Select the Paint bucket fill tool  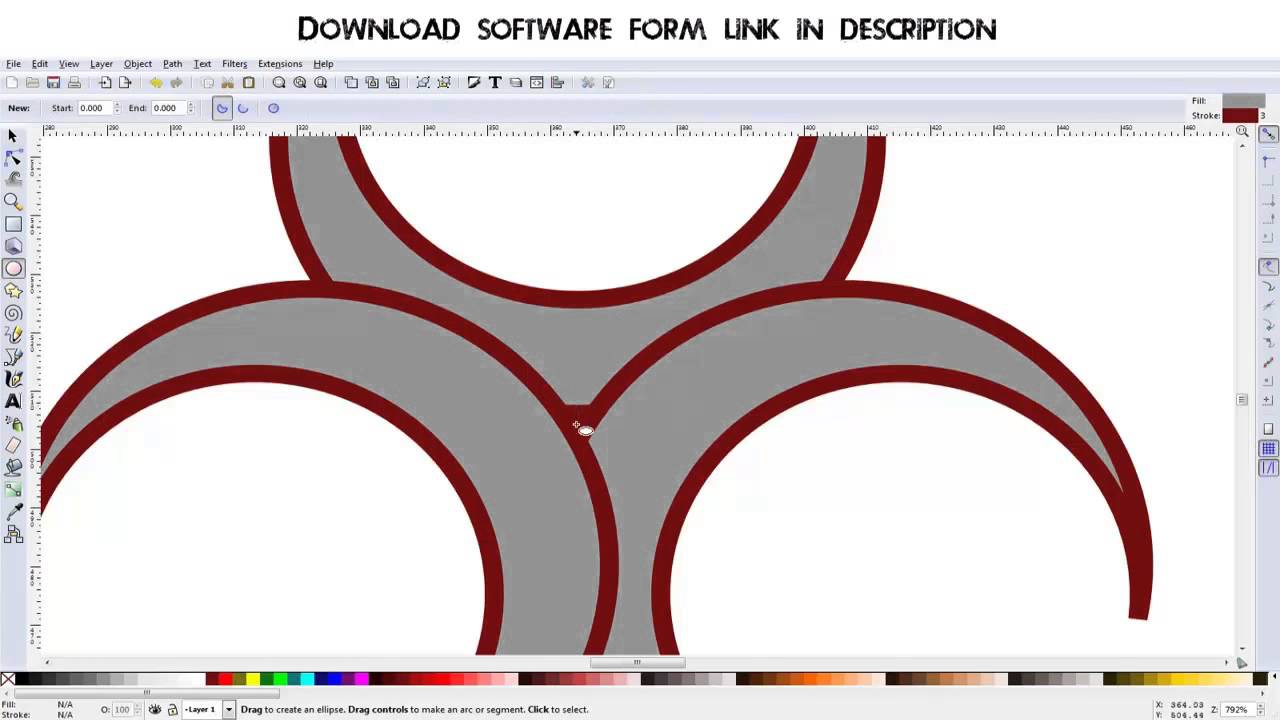click(x=14, y=467)
